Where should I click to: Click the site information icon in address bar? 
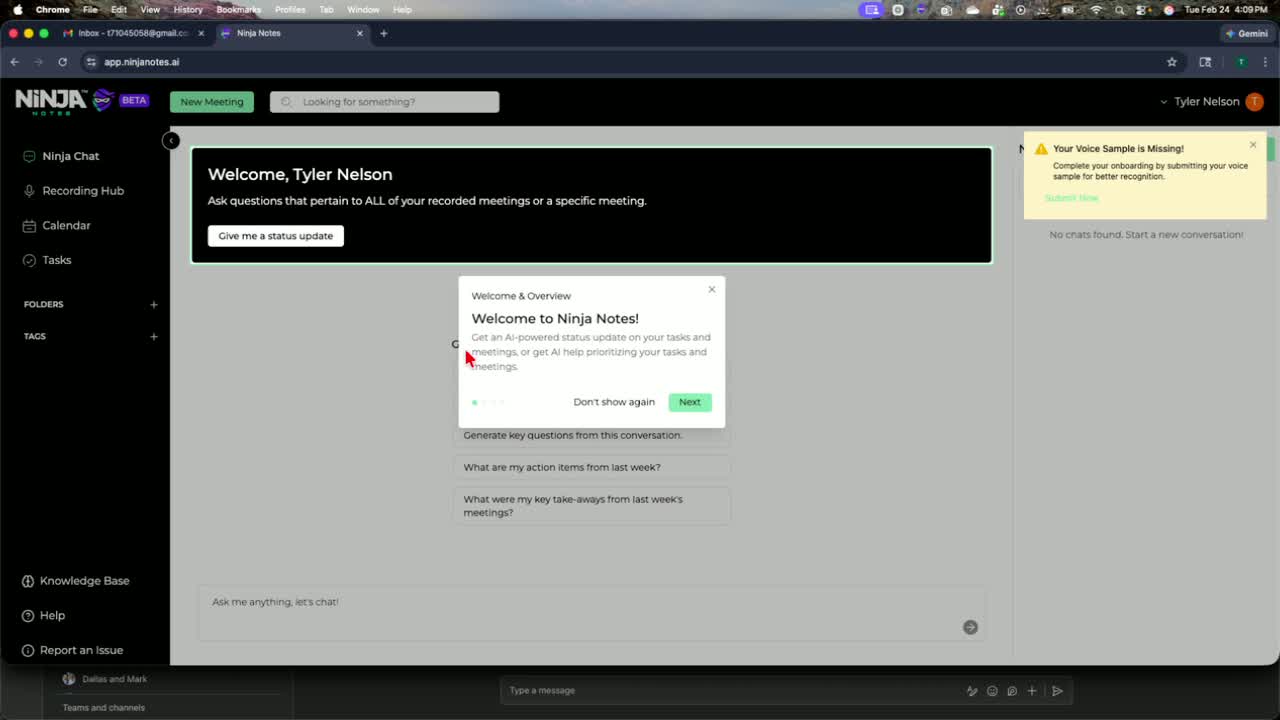(91, 62)
